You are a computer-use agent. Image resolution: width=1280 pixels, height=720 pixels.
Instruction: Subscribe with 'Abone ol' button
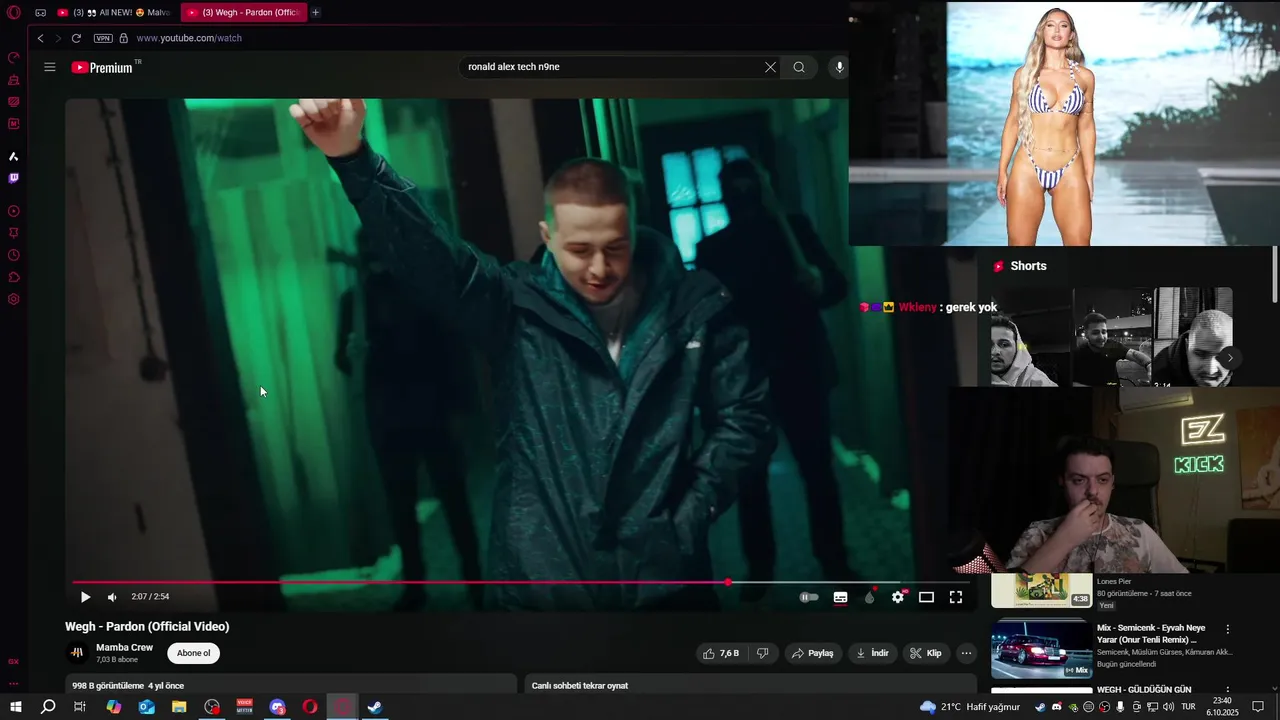[193, 653]
